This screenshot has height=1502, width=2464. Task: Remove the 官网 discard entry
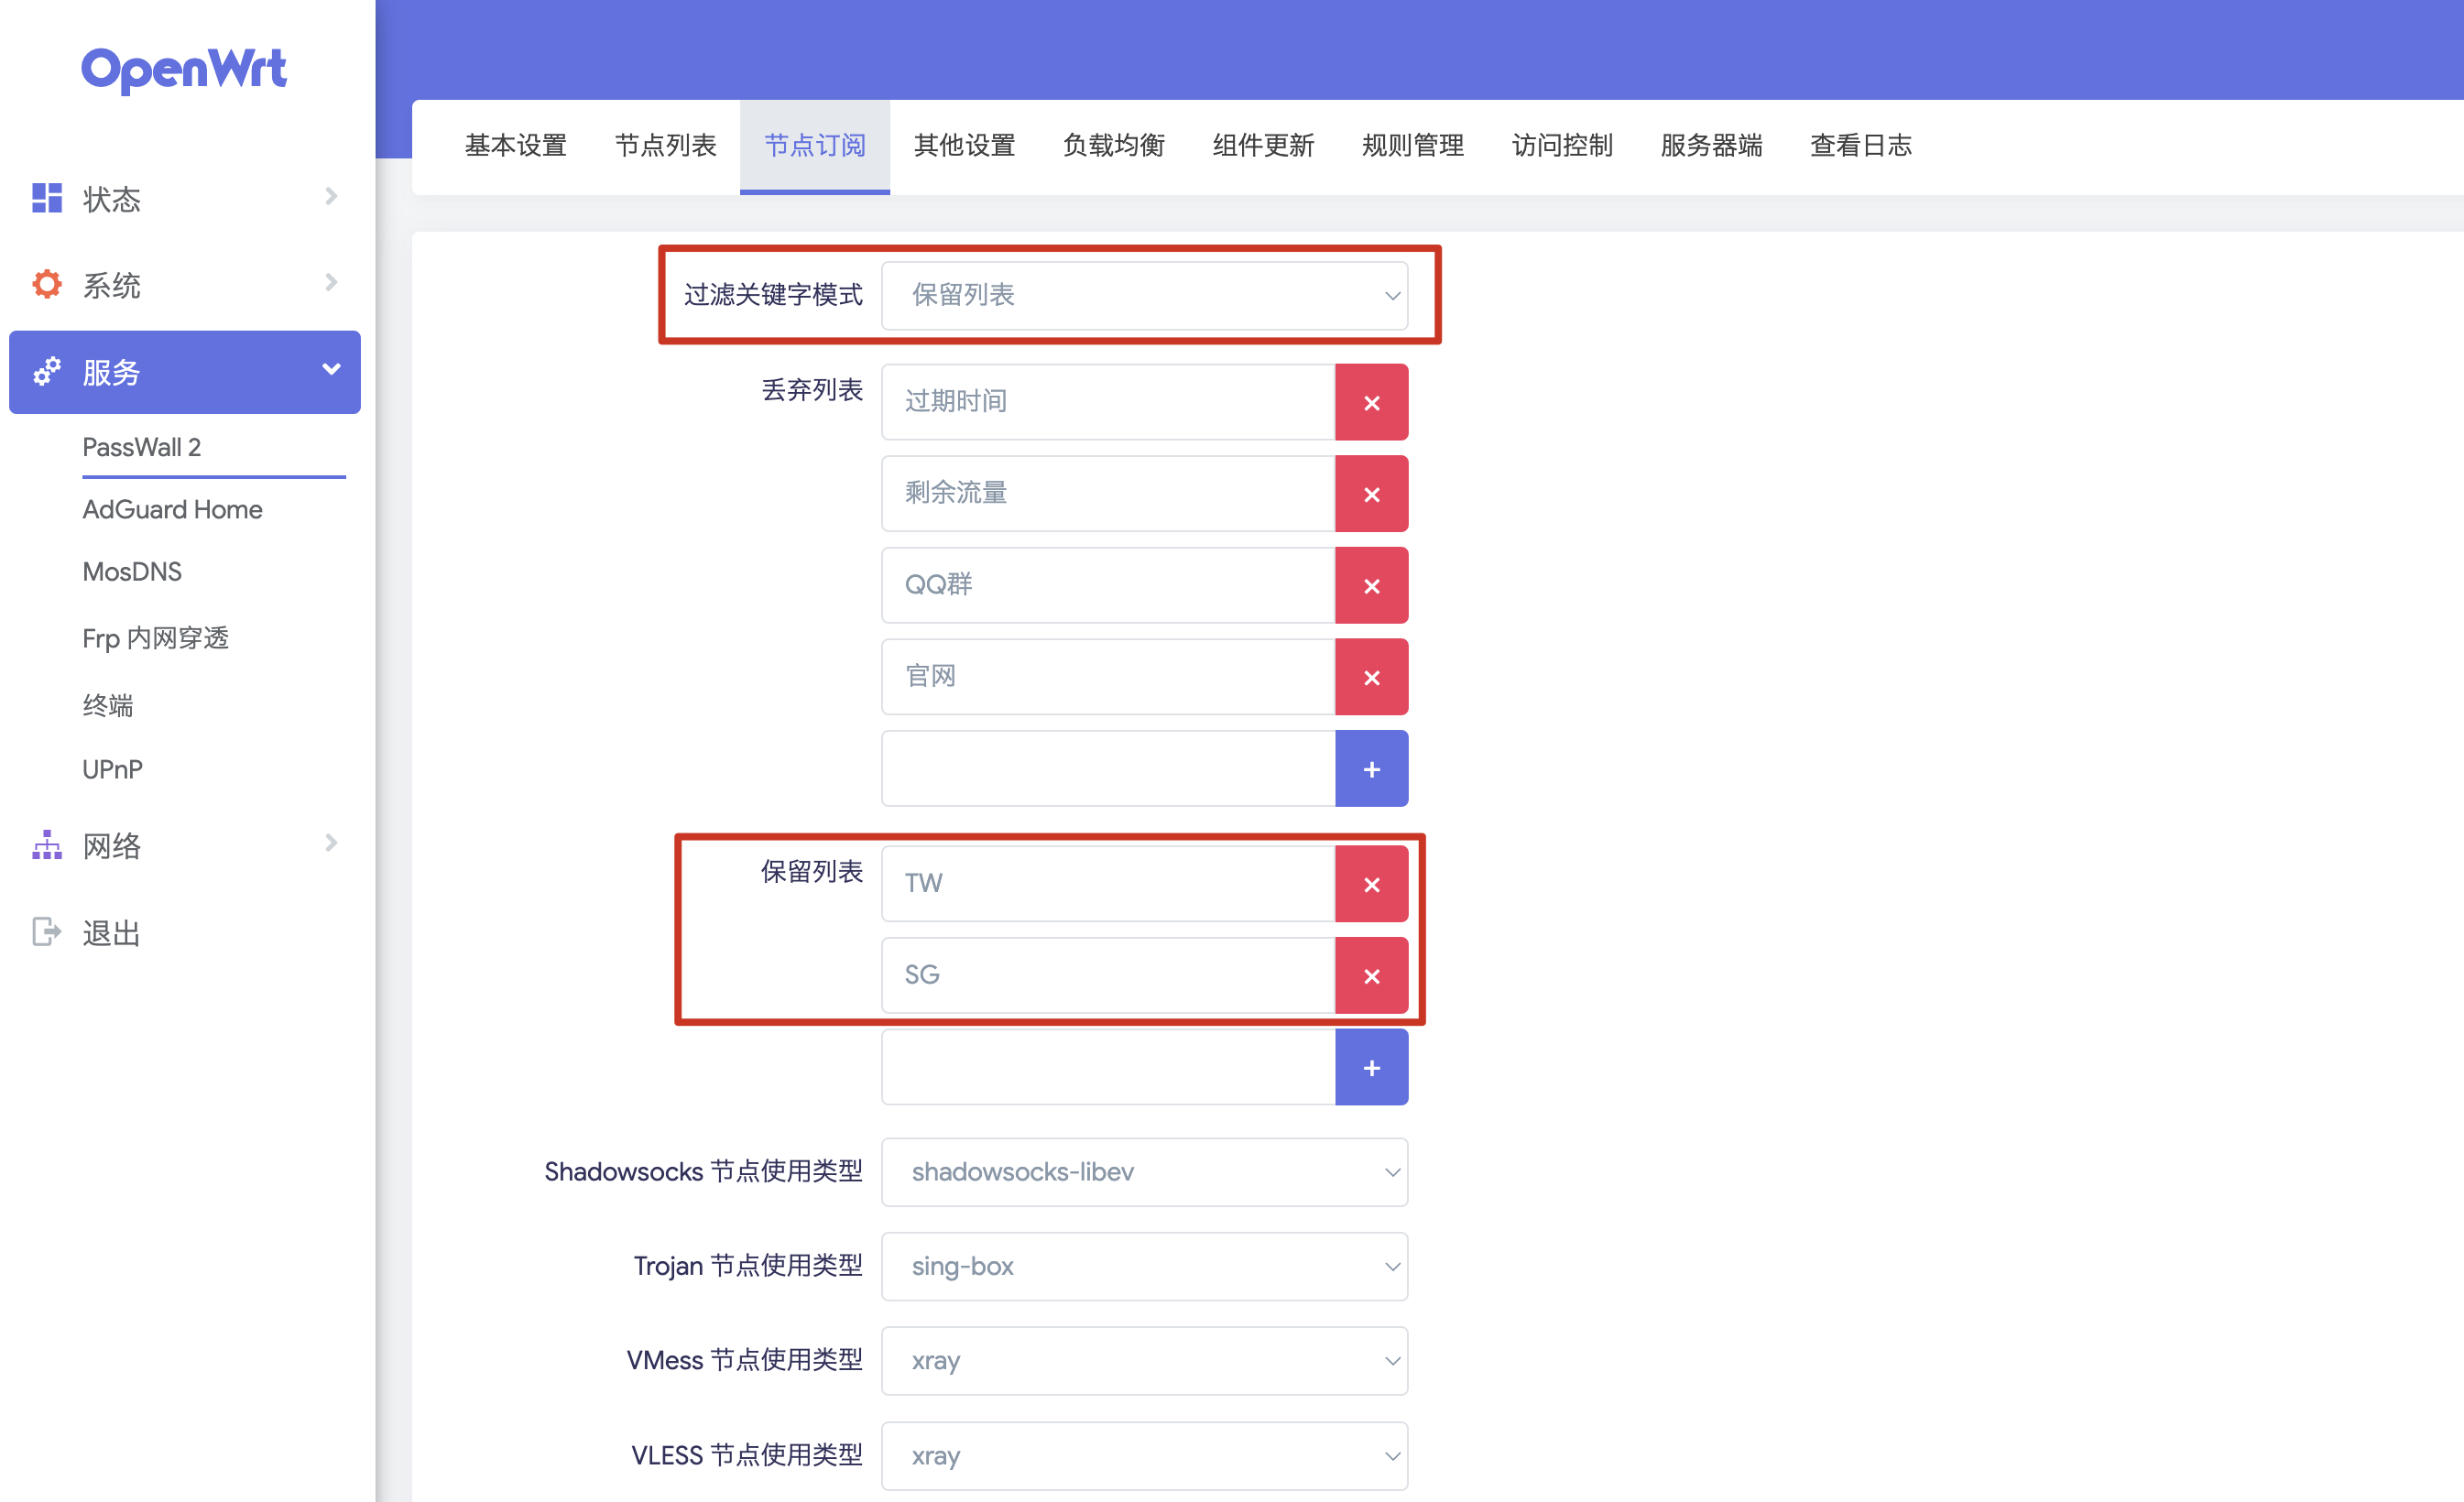point(1371,677)
